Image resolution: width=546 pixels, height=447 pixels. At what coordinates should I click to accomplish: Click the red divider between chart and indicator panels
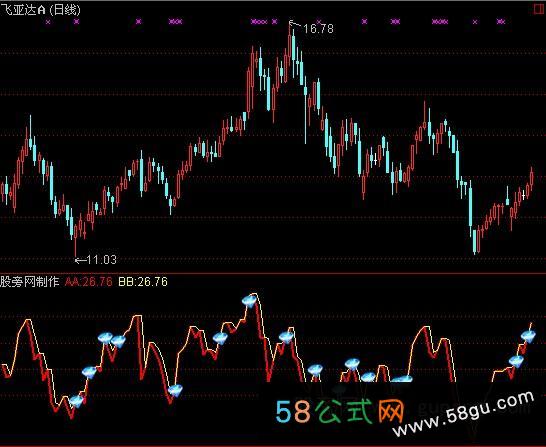273,273
